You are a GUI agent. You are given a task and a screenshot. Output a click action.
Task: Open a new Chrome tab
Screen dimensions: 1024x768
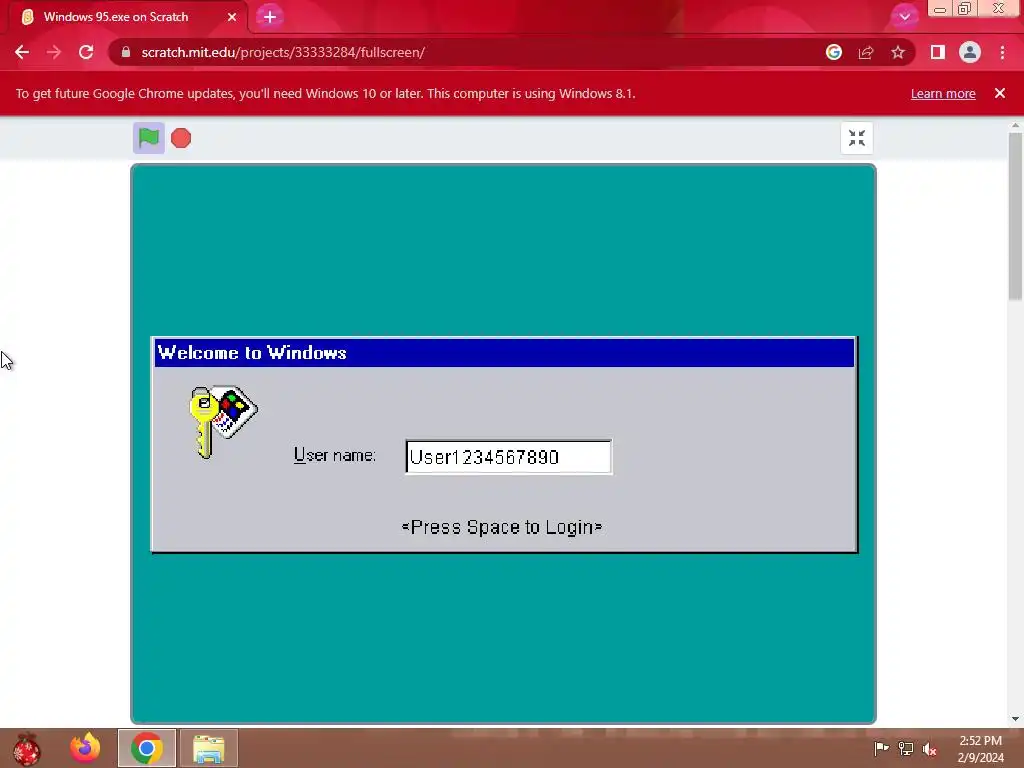pyautogui.click(x=270, y=17)
